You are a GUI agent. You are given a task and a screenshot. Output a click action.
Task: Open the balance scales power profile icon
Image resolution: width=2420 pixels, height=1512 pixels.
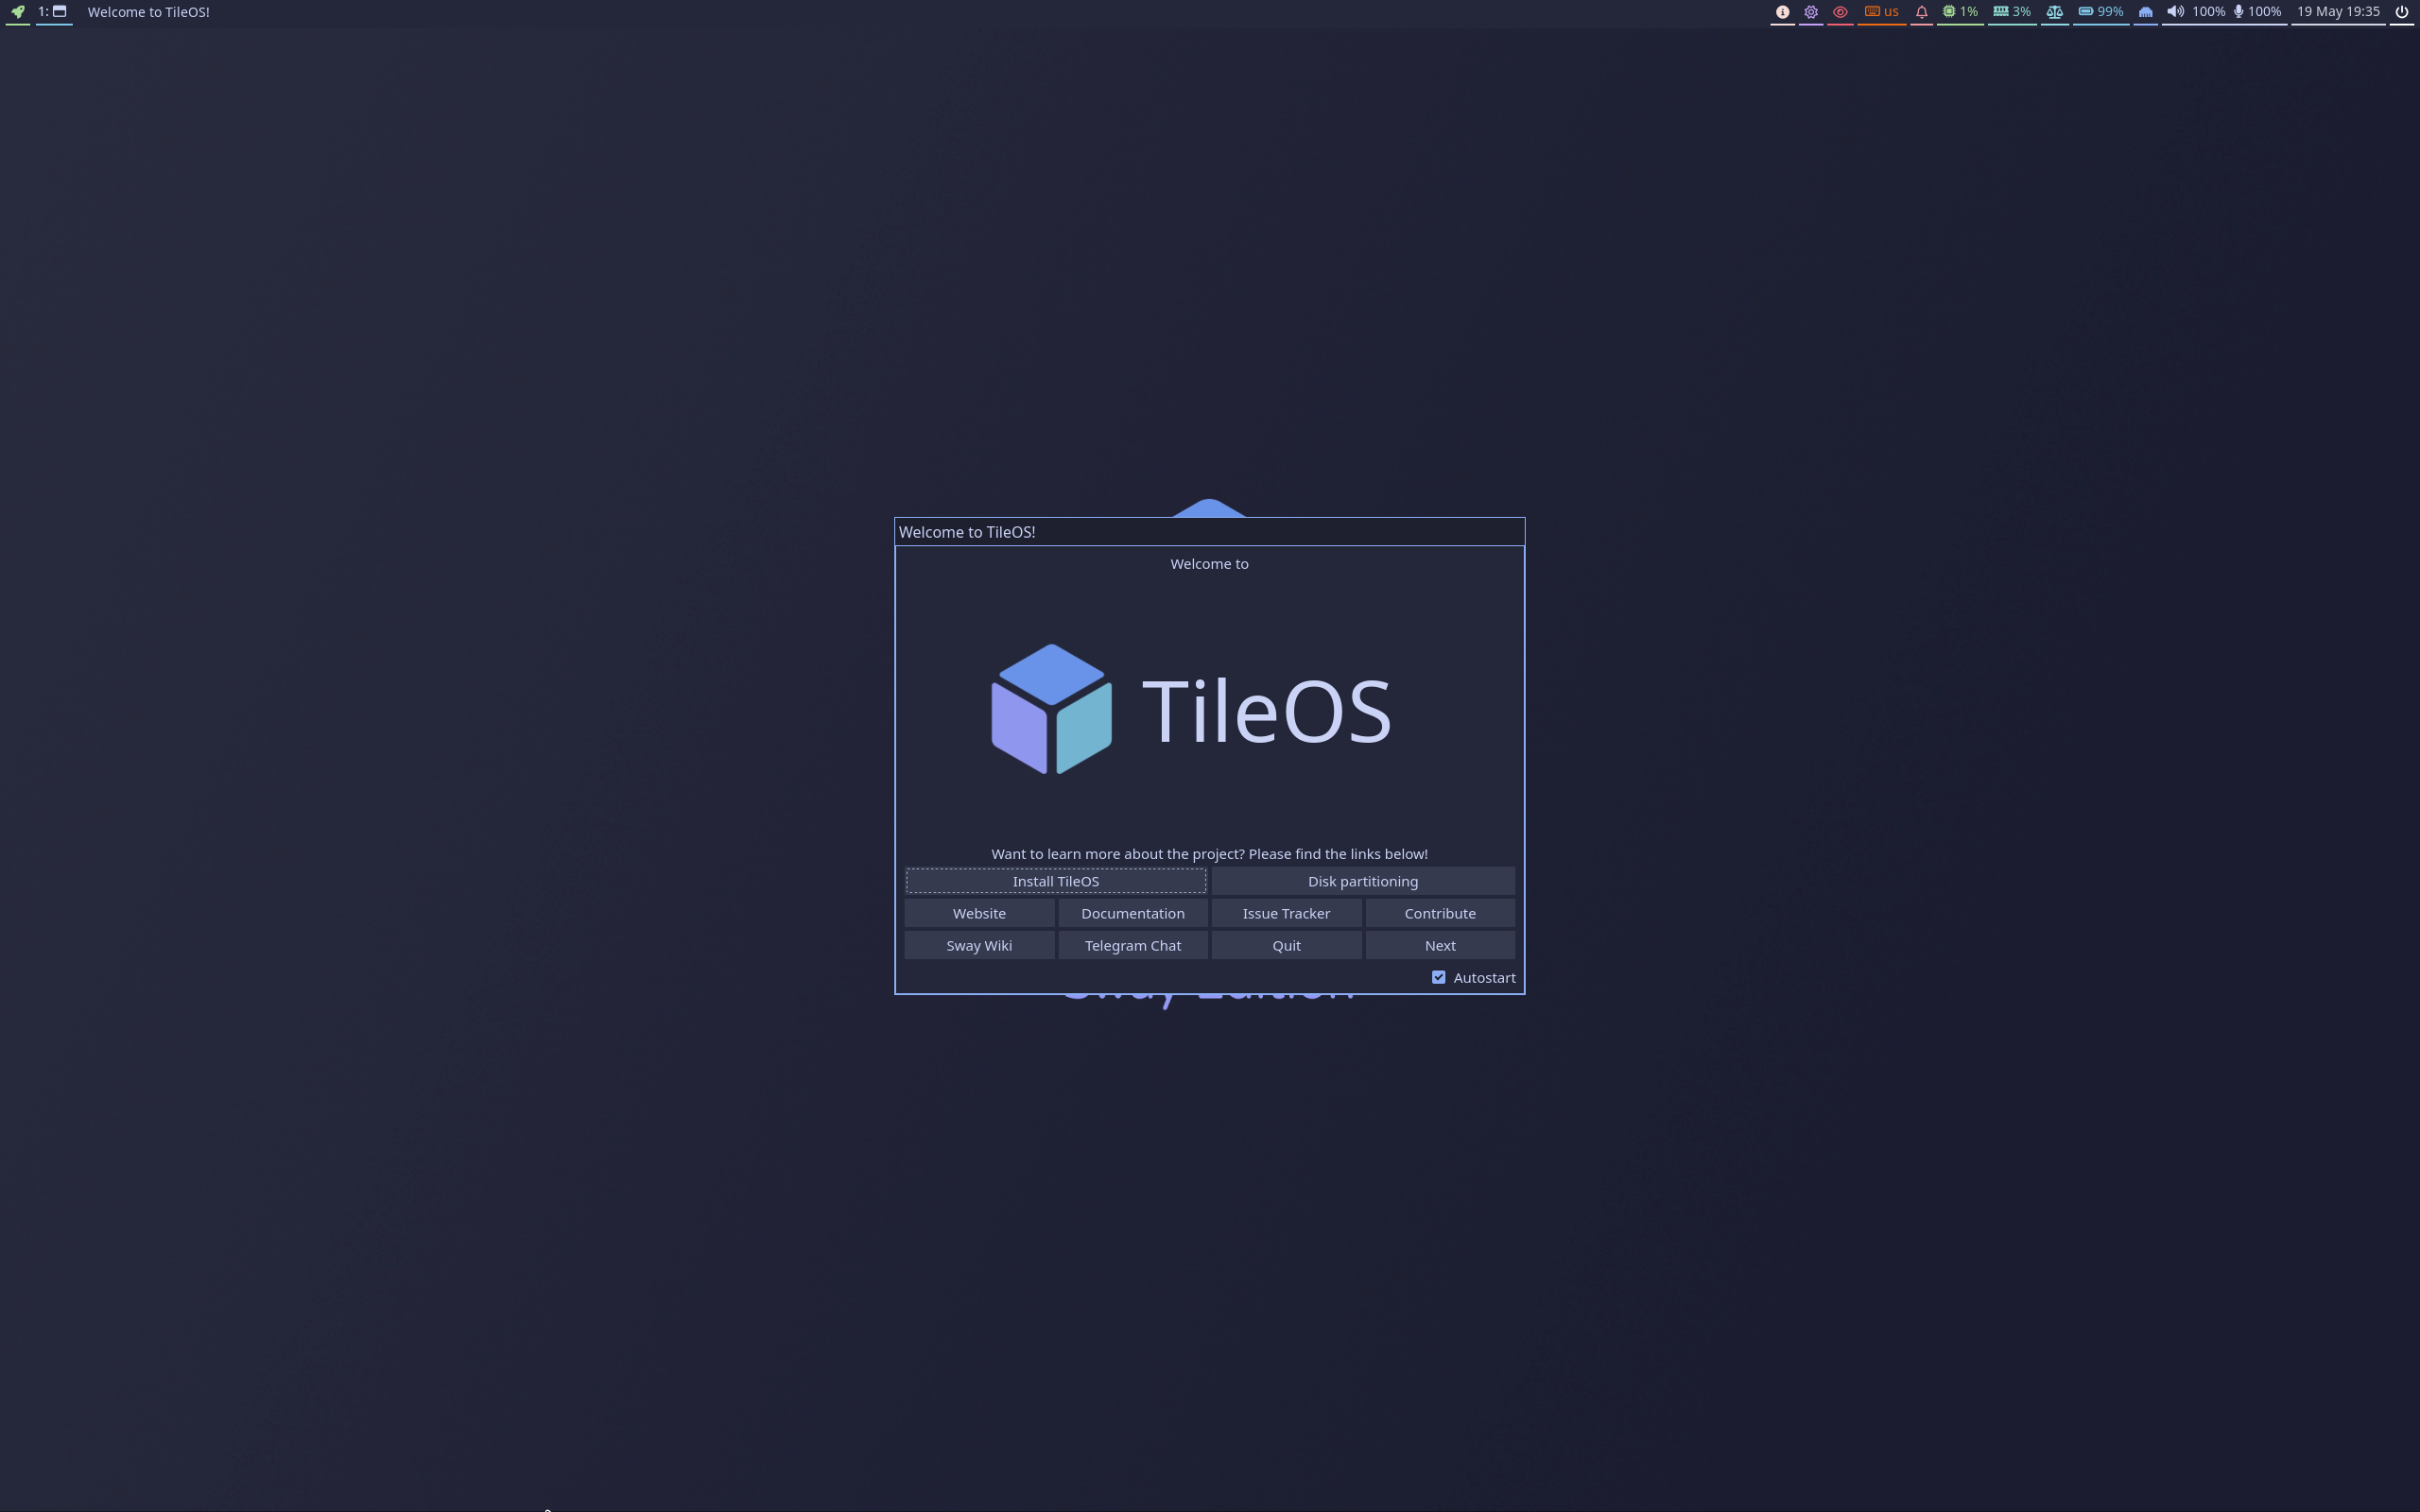coord(2054,12)
